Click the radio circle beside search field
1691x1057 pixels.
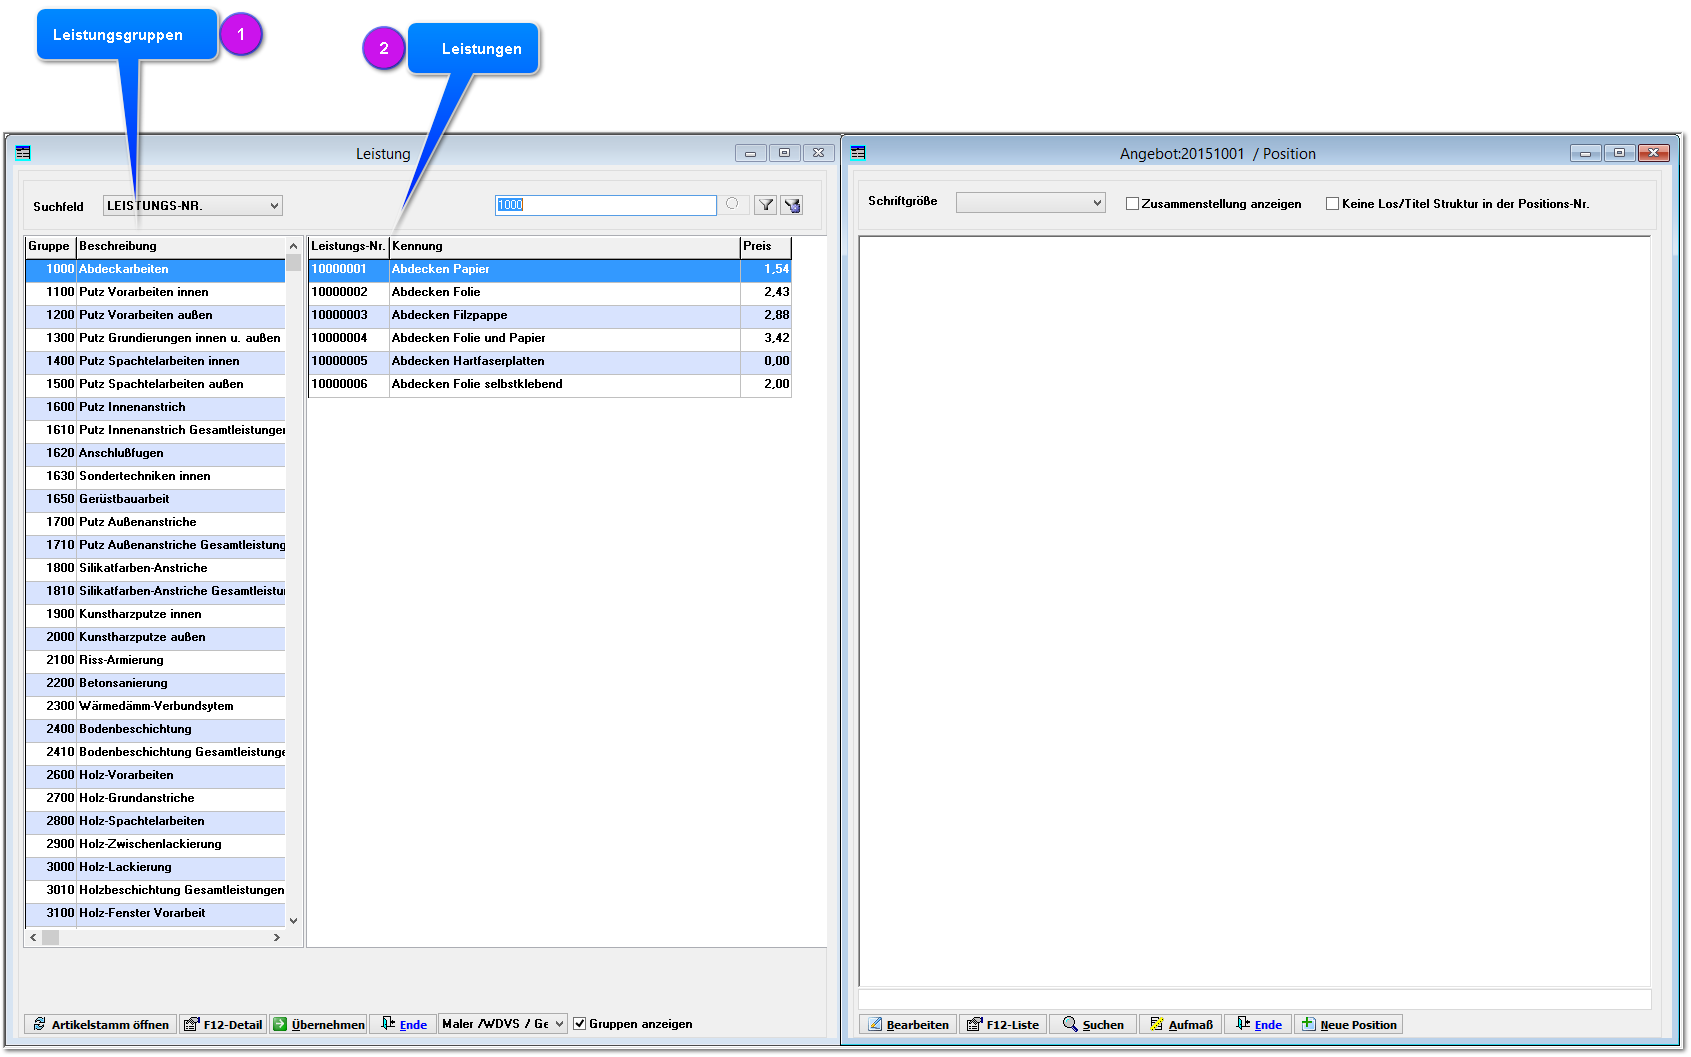coord(732,204)
